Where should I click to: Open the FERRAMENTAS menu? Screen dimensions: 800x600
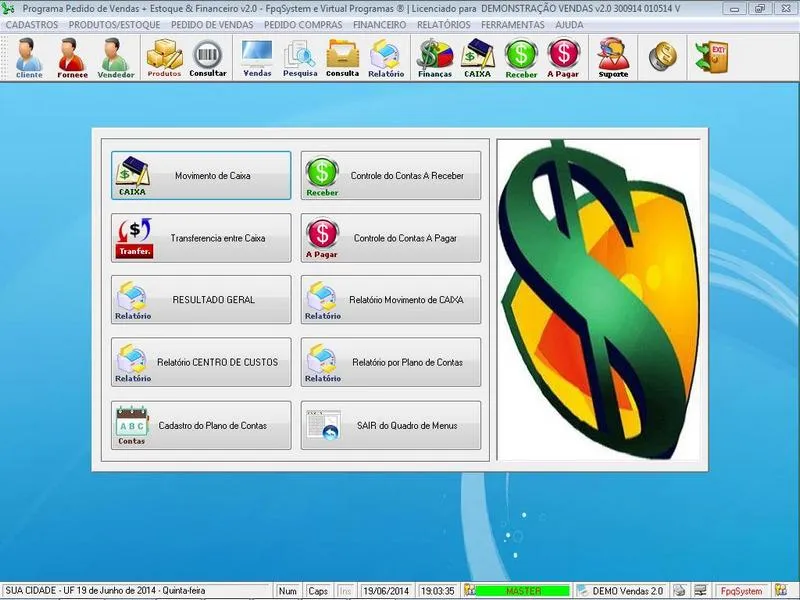(513, 25)
